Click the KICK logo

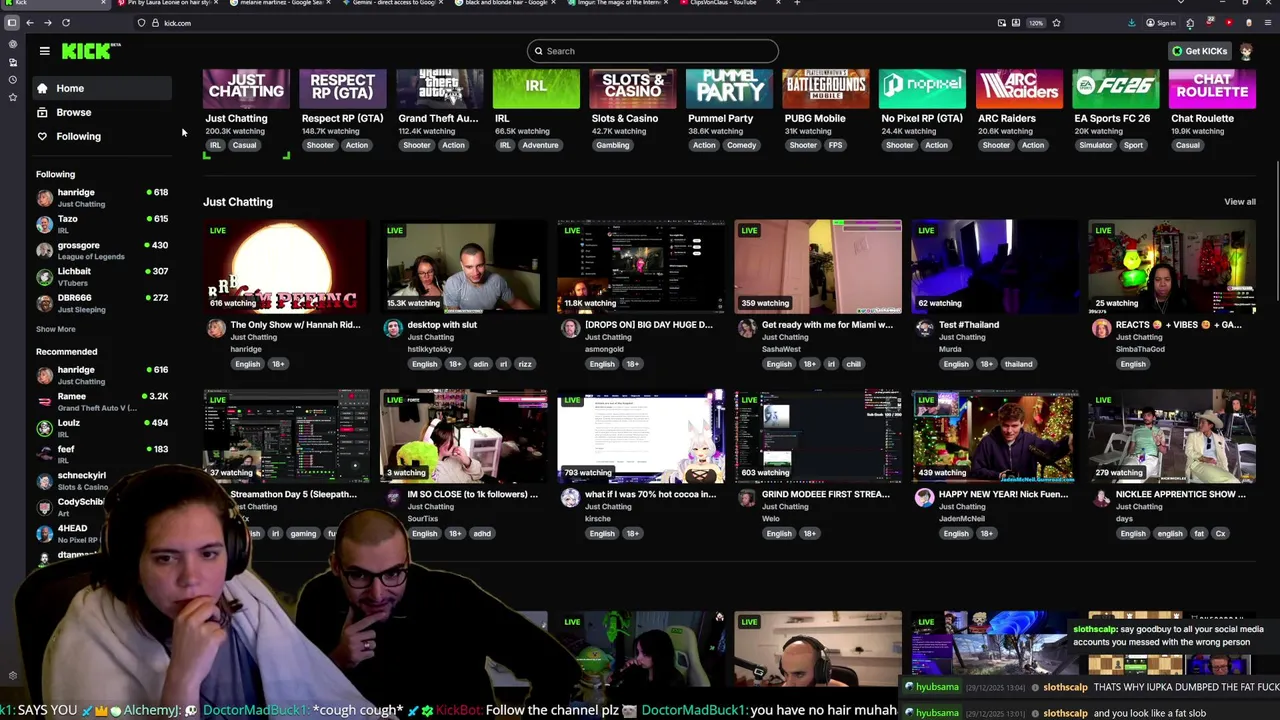(x=90, y=51)
